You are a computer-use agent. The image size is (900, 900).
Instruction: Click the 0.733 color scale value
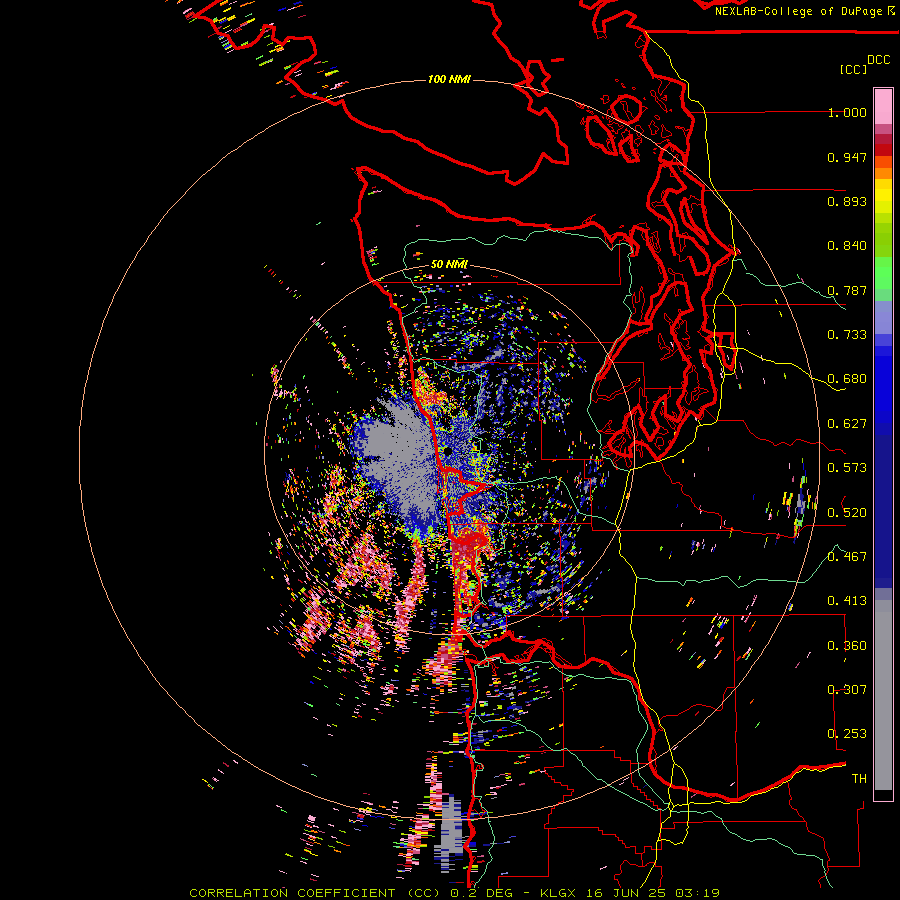coord(847,335)
